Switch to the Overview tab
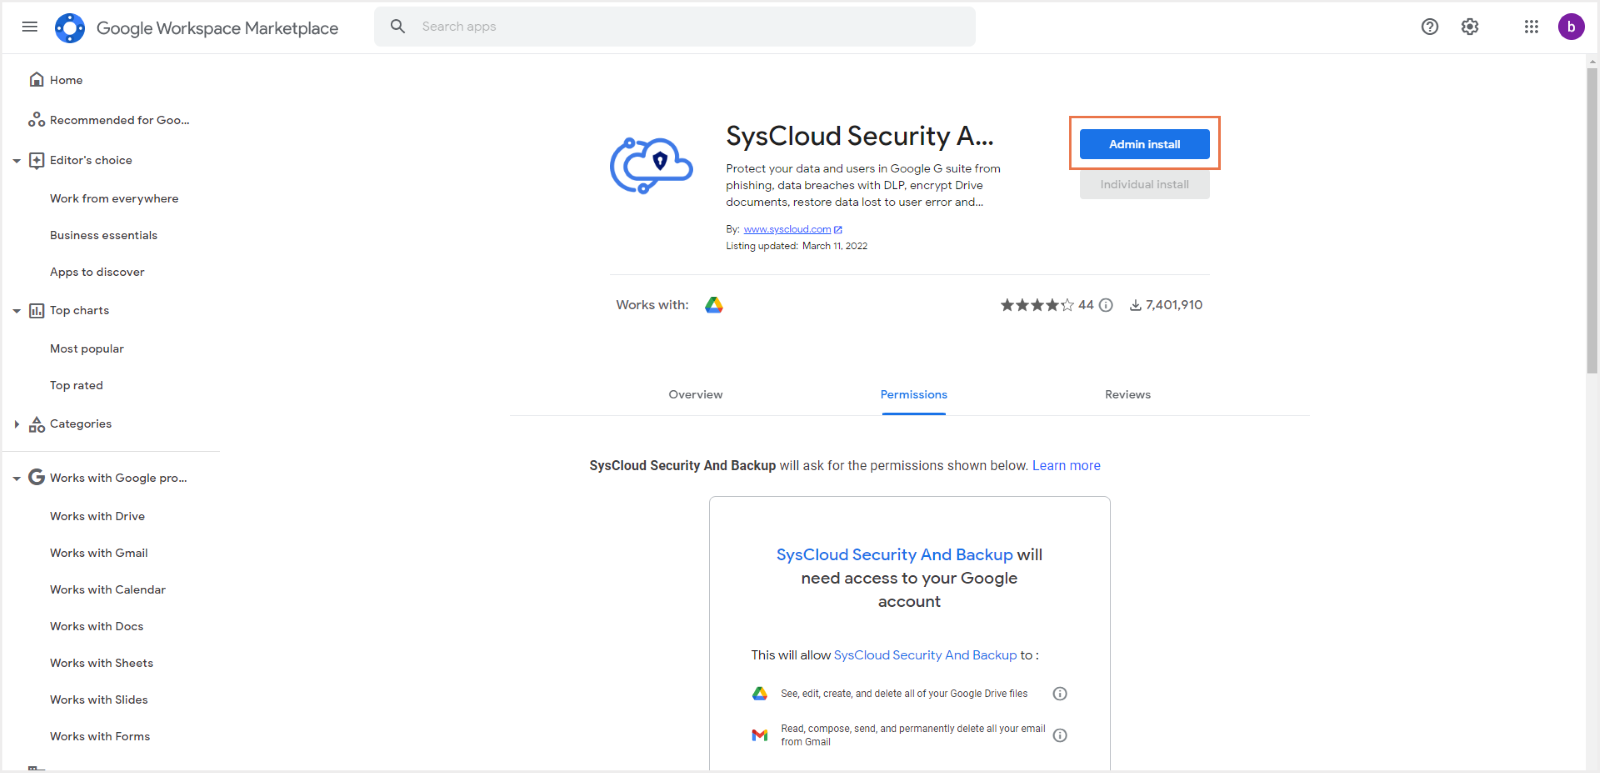 (x=696, y=395)
